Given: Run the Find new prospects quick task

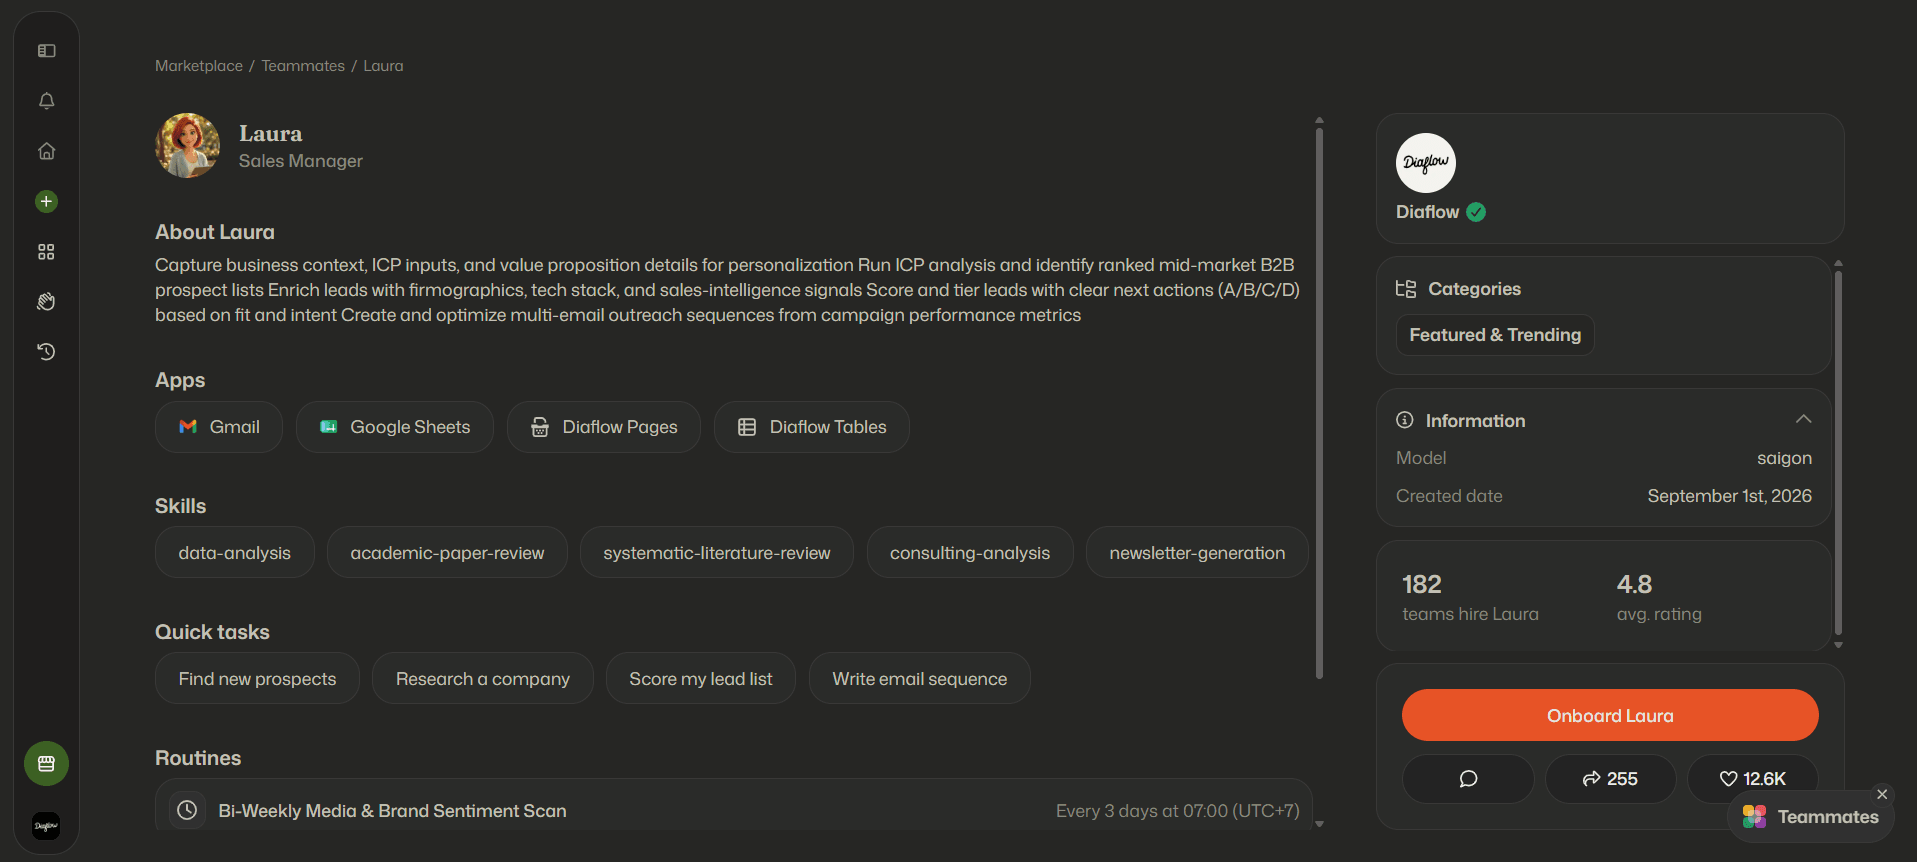Looking at the screenshot, I should (x=257, y=679).
